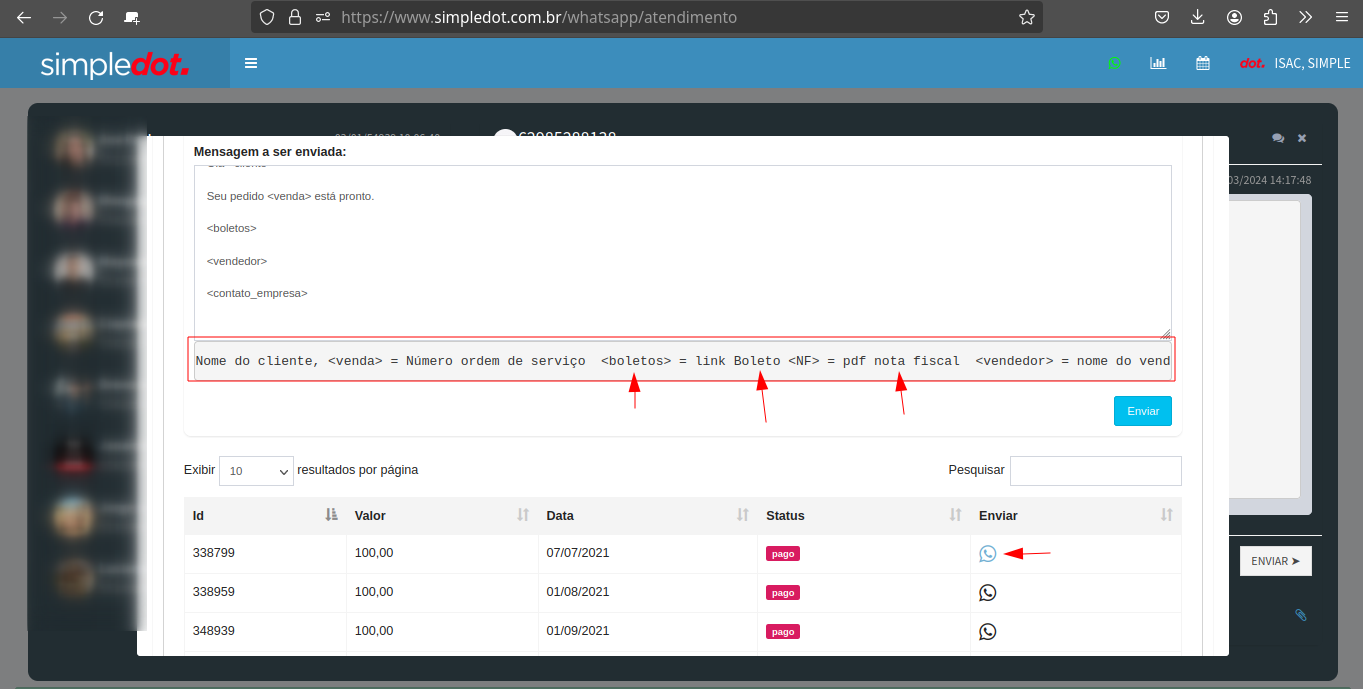Click the Pesquisar search field
Screen dimensions: 1363x689
click(x=1095, y=470)
